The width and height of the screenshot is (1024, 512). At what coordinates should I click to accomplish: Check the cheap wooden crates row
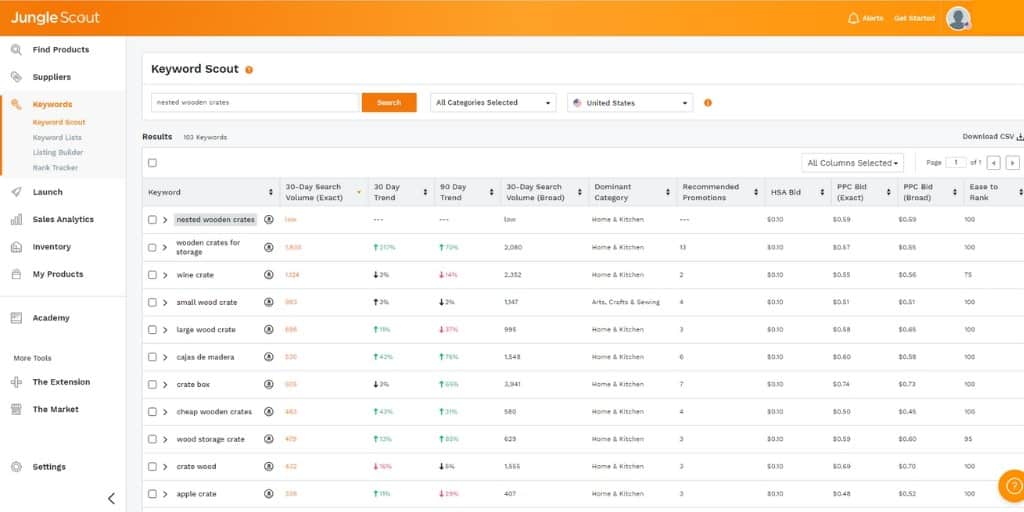(152, 412)
